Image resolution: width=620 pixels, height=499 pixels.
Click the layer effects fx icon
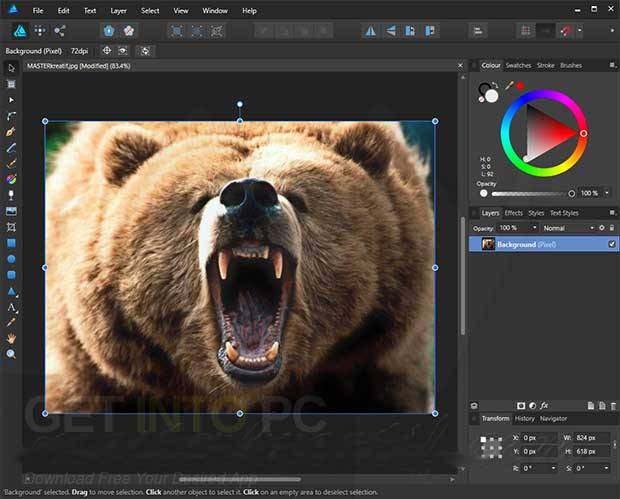point(544,405)
